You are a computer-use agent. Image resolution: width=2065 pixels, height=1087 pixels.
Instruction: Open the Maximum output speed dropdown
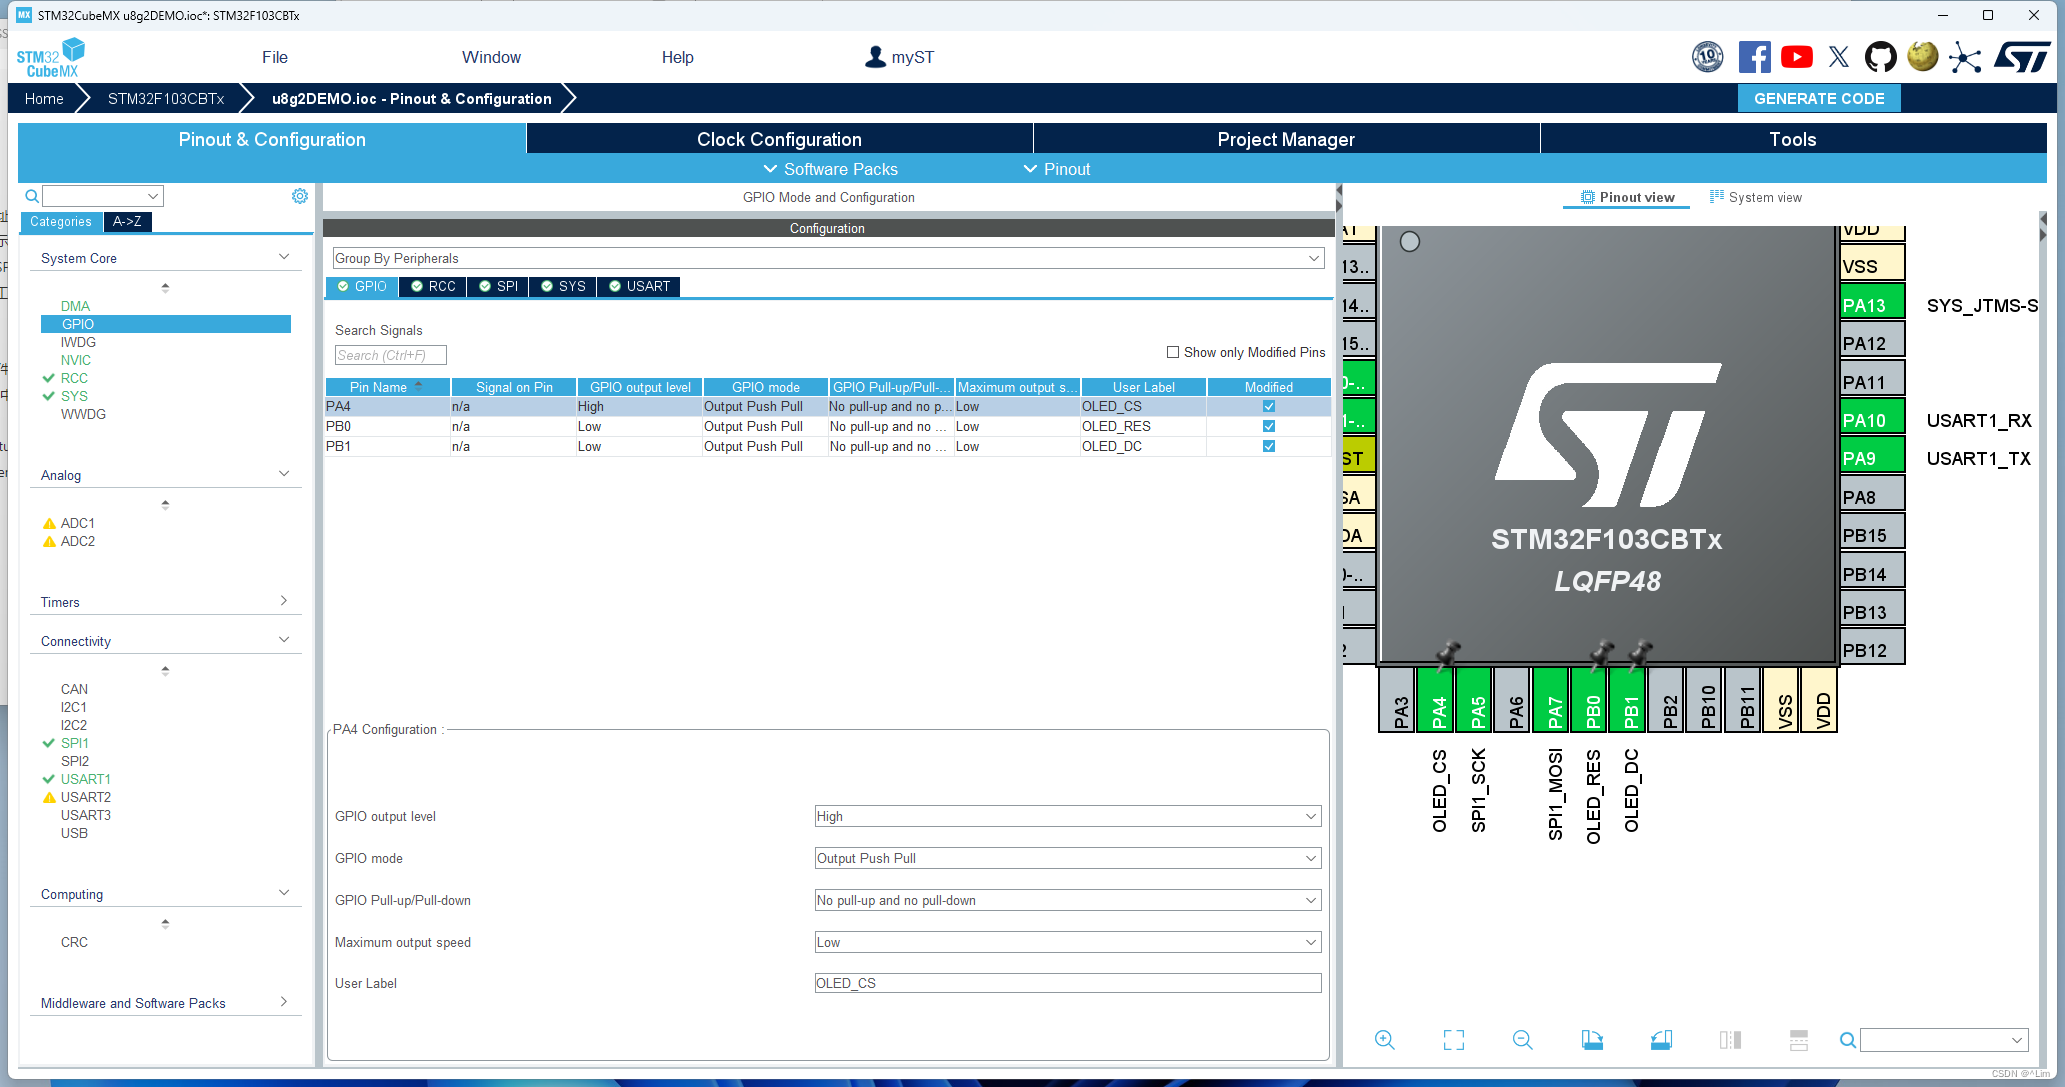pyautogui.click(x=1068, y=942)
